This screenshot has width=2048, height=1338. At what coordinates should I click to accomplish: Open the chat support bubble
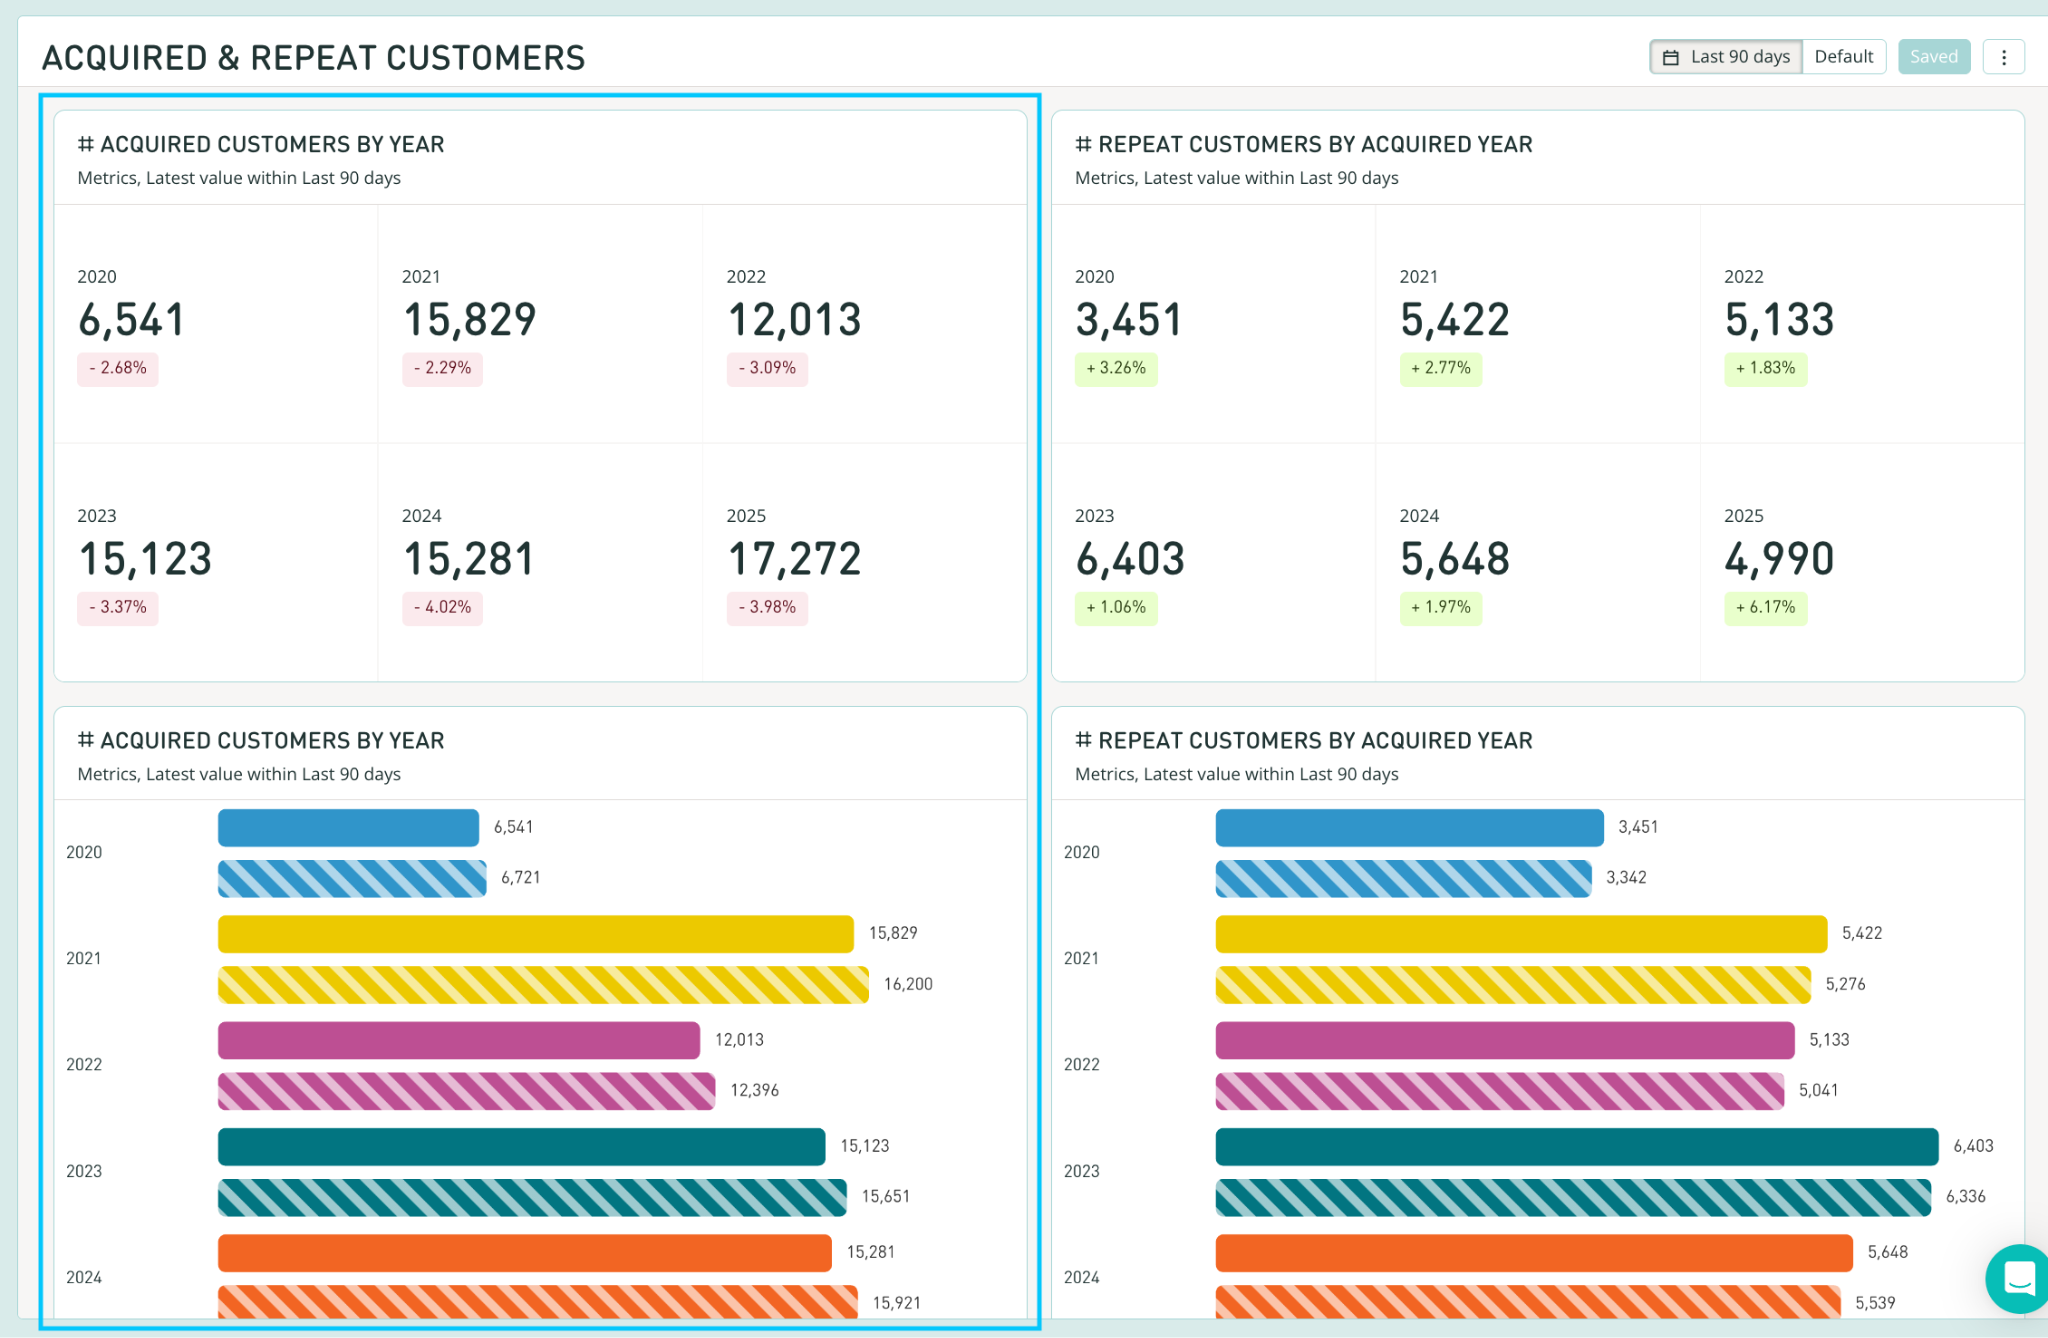tap(2019, 1278)
